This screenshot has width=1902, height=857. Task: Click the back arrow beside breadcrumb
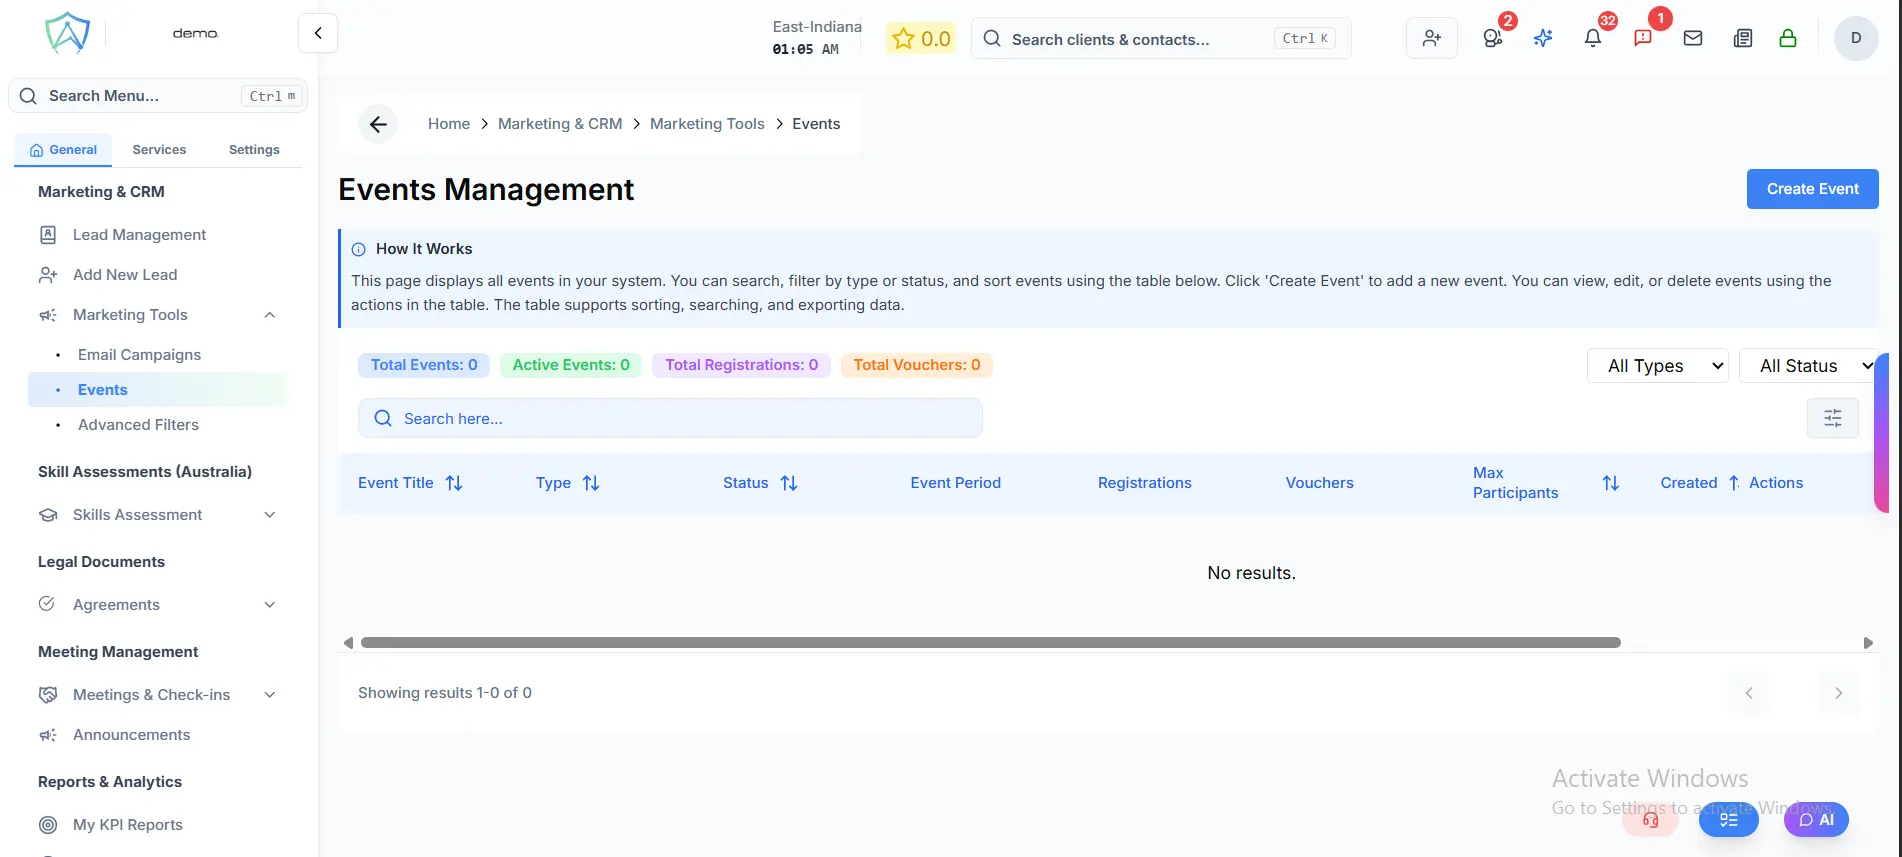[x=378, y=124]
